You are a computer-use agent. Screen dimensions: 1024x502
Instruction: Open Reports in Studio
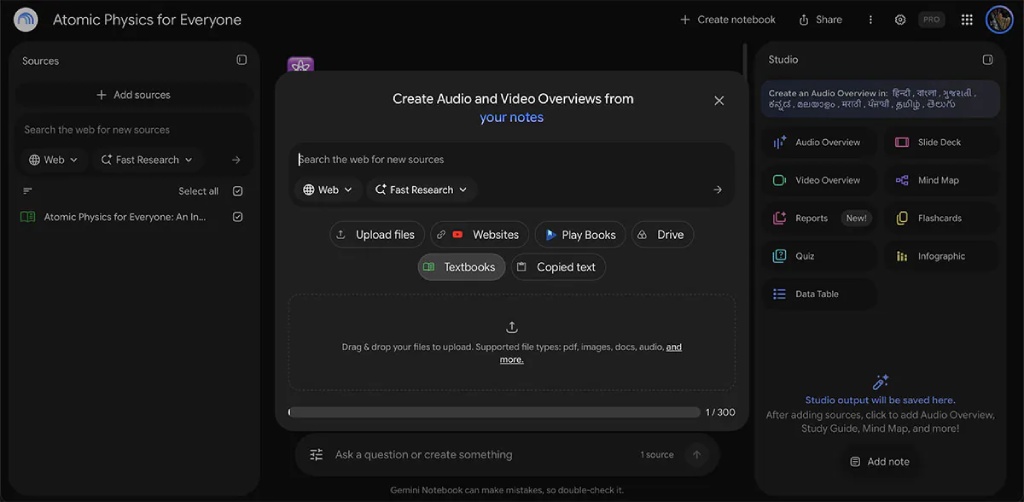[x=819, y=218]
